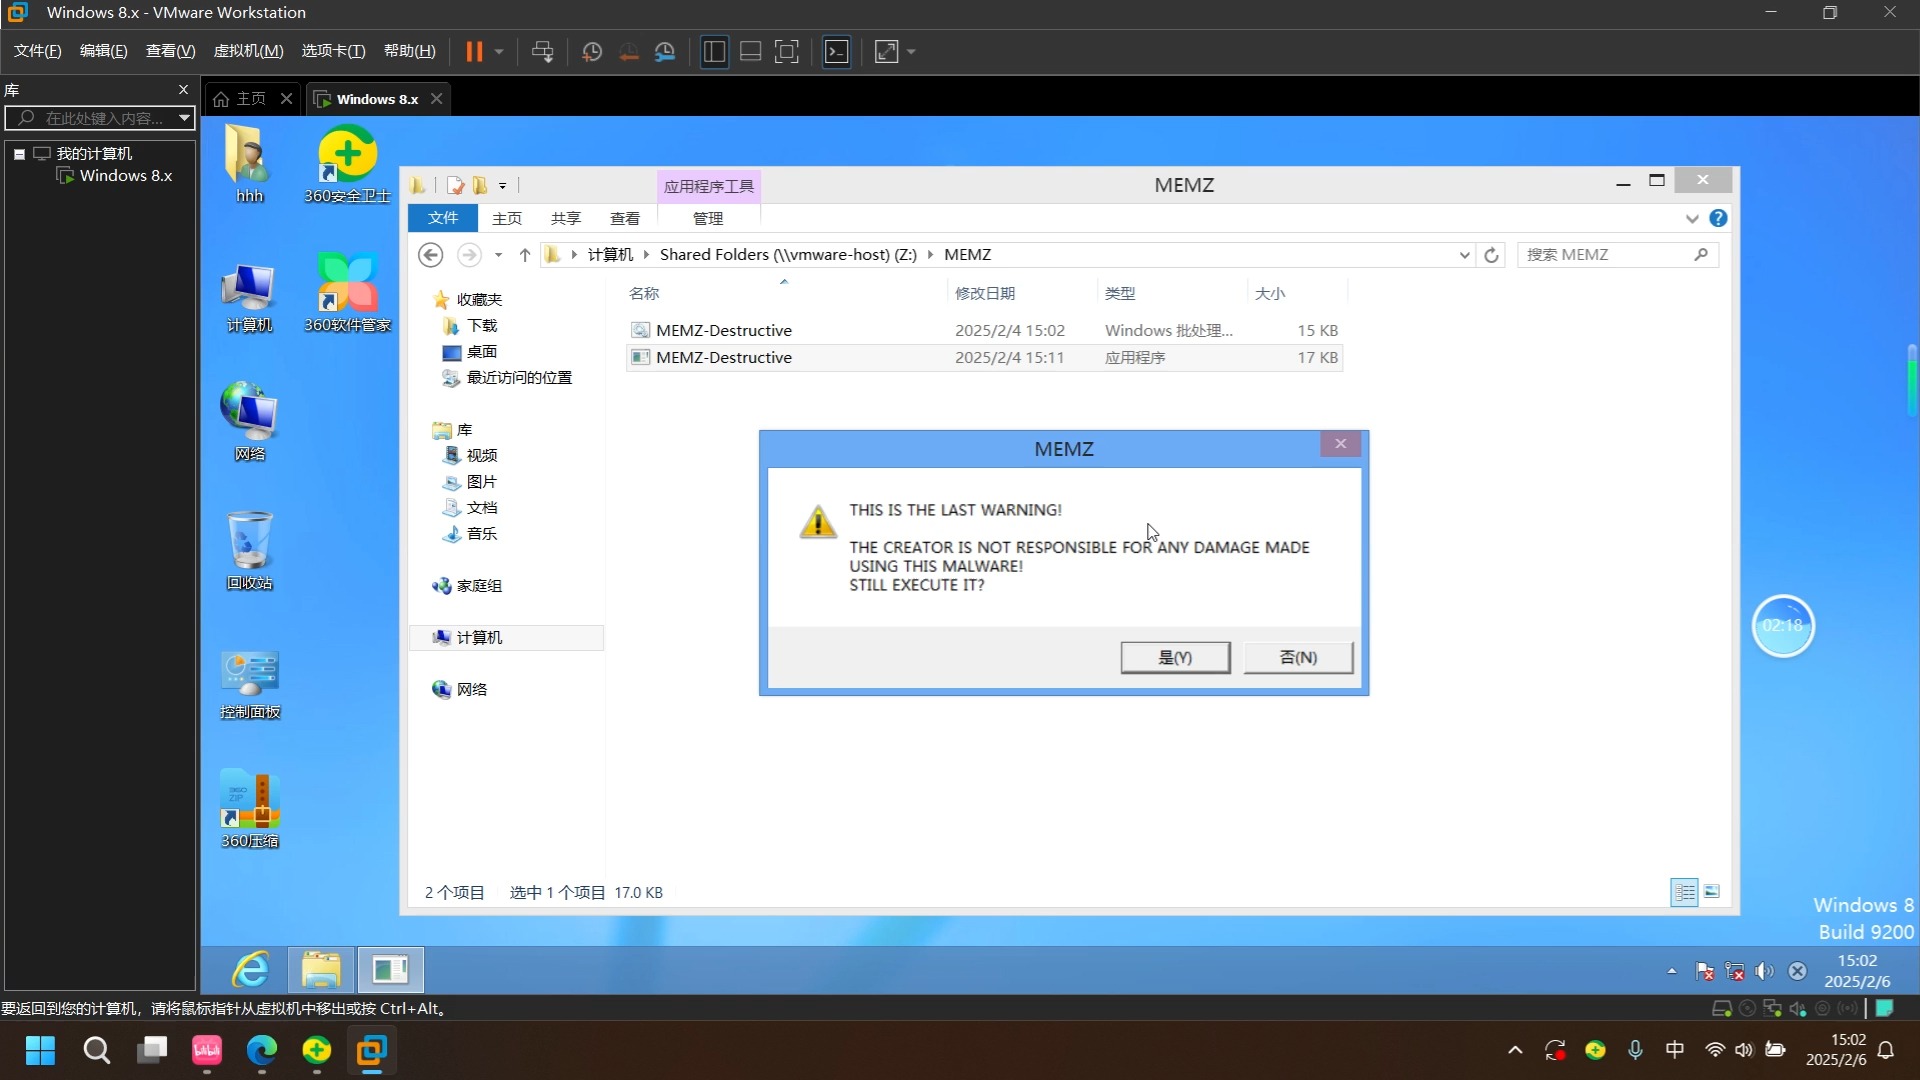Open the VMware console view icon

(837, 51)
